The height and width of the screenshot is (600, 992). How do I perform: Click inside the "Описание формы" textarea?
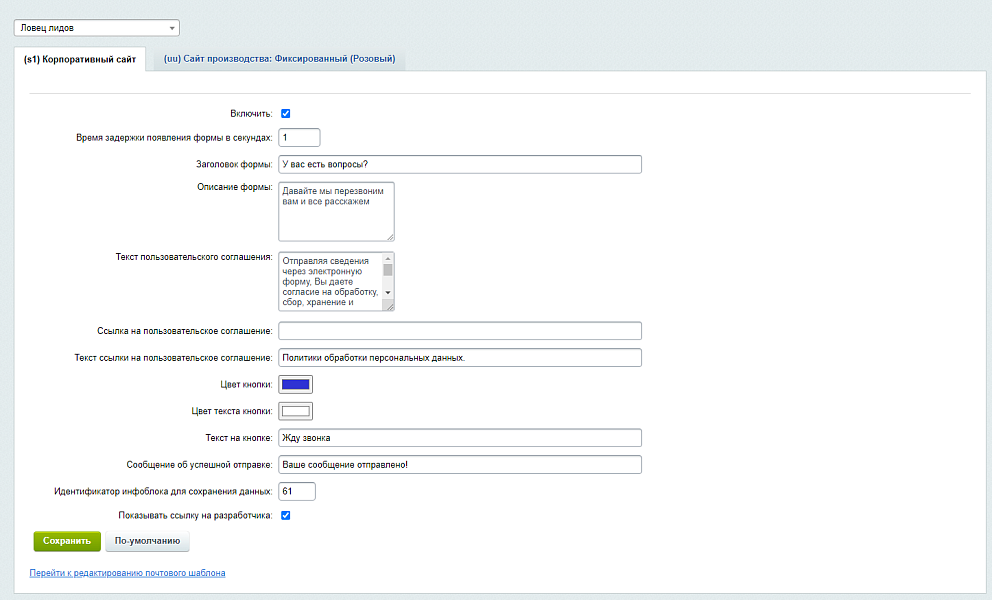pyautogui.click(x=335, y=211)
